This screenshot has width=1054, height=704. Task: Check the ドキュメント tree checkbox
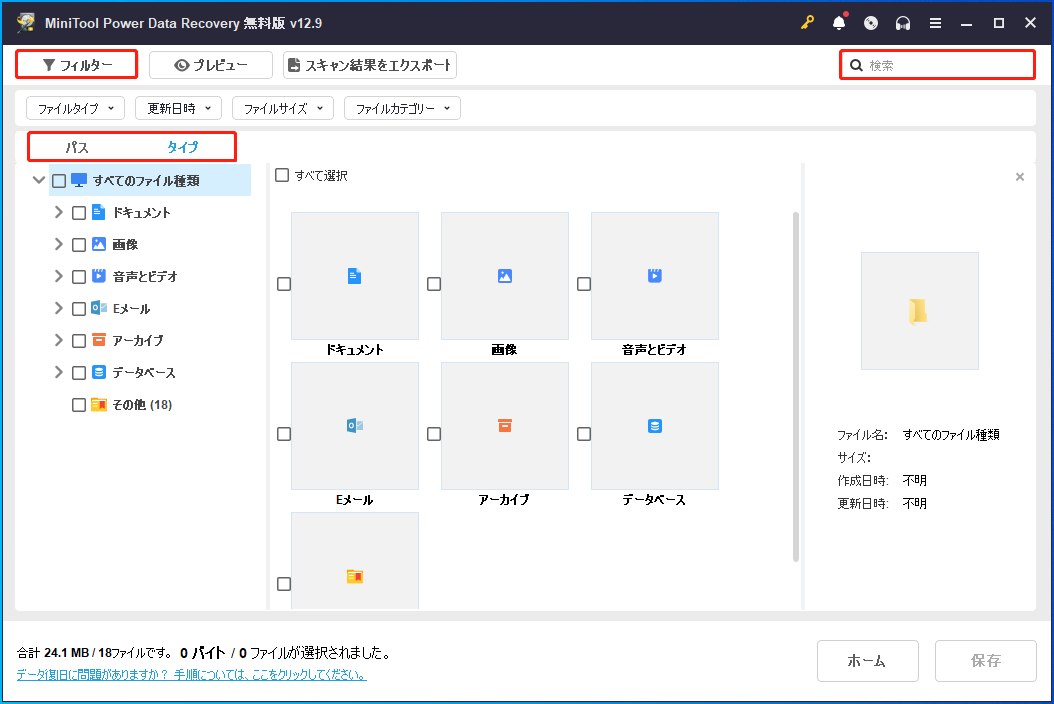[x=79, y=213]
